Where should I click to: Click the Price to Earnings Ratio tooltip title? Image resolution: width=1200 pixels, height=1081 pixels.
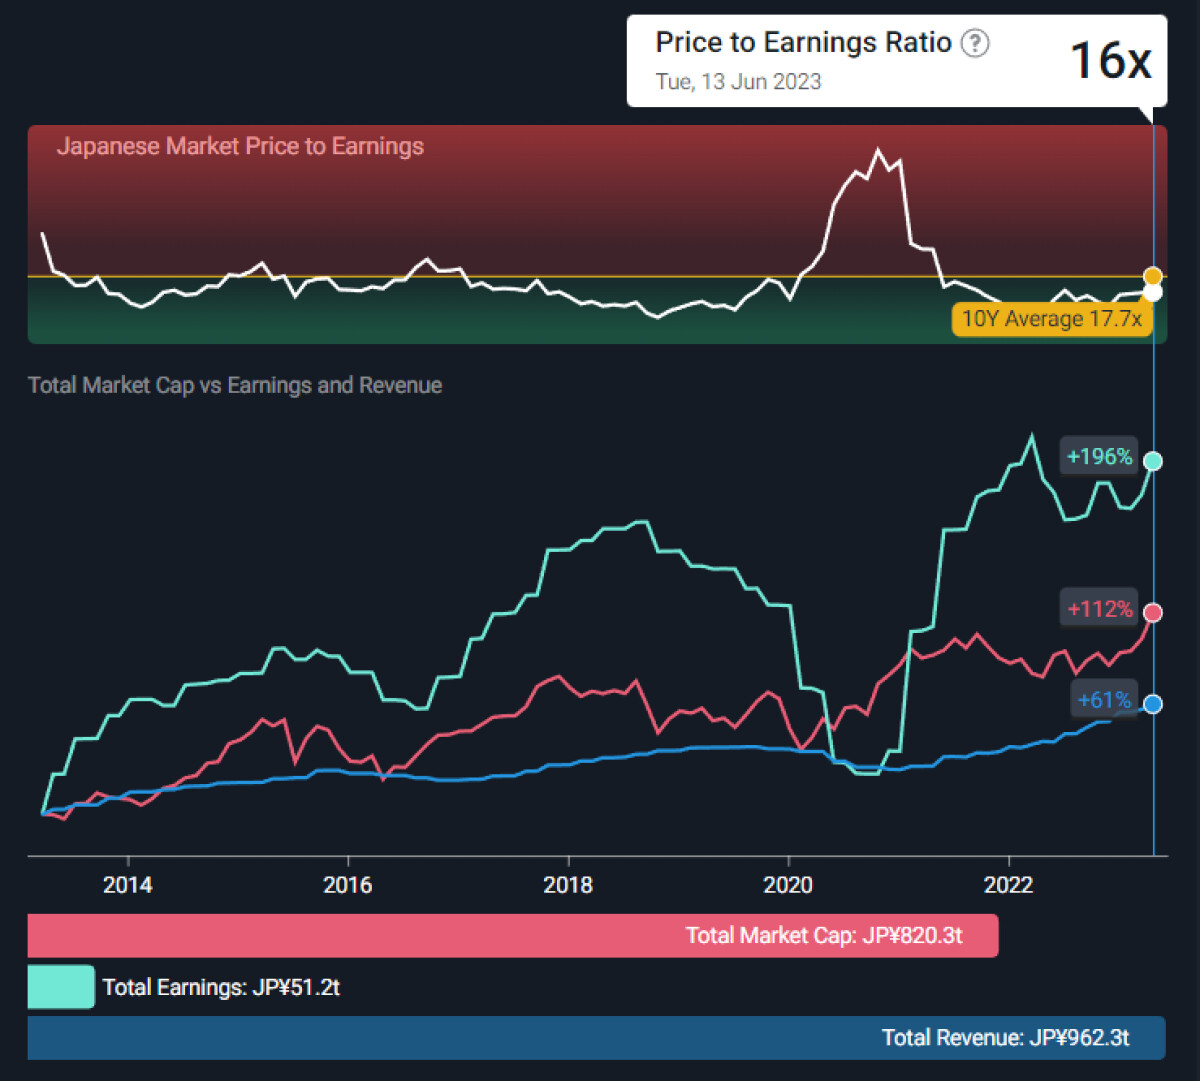click(x=803, y=42)
